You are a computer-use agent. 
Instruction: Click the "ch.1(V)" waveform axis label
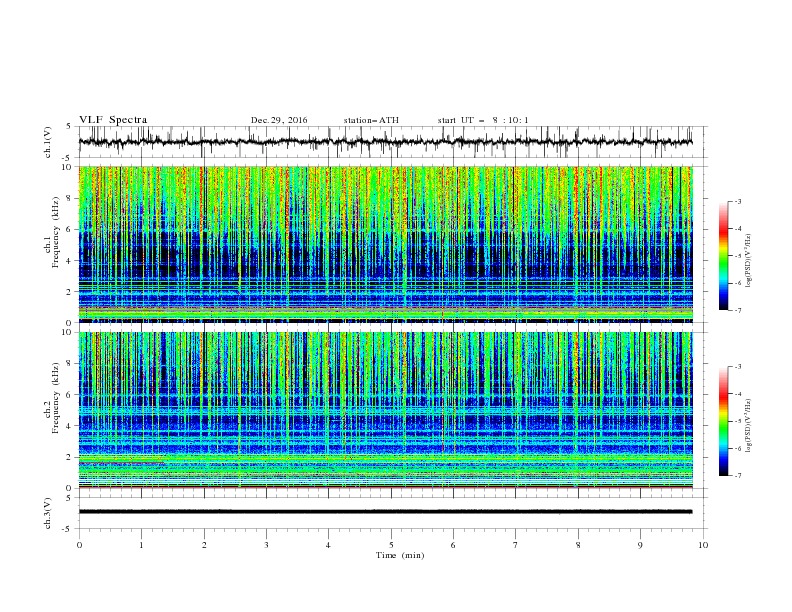point(48,142)
